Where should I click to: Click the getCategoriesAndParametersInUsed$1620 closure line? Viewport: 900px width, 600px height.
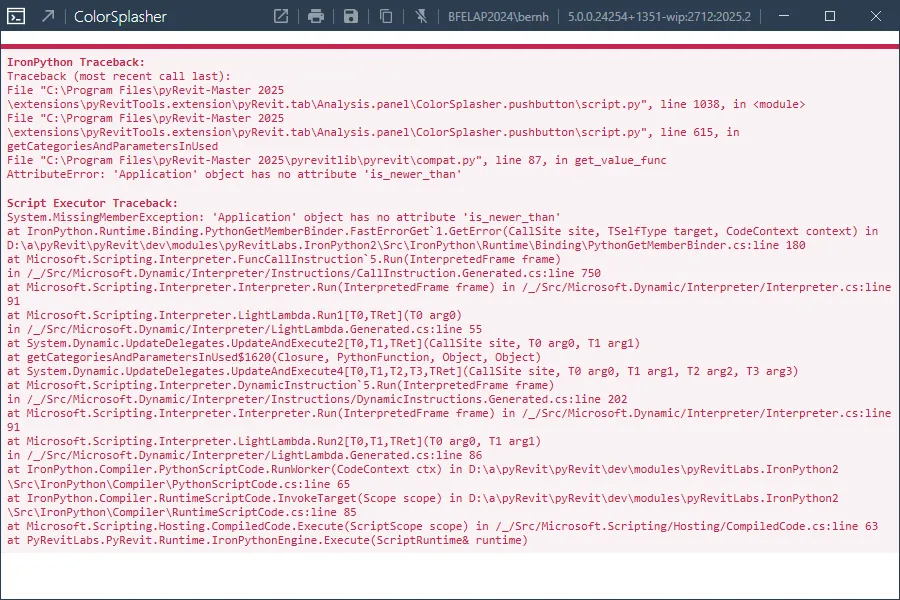click(274, 357)
